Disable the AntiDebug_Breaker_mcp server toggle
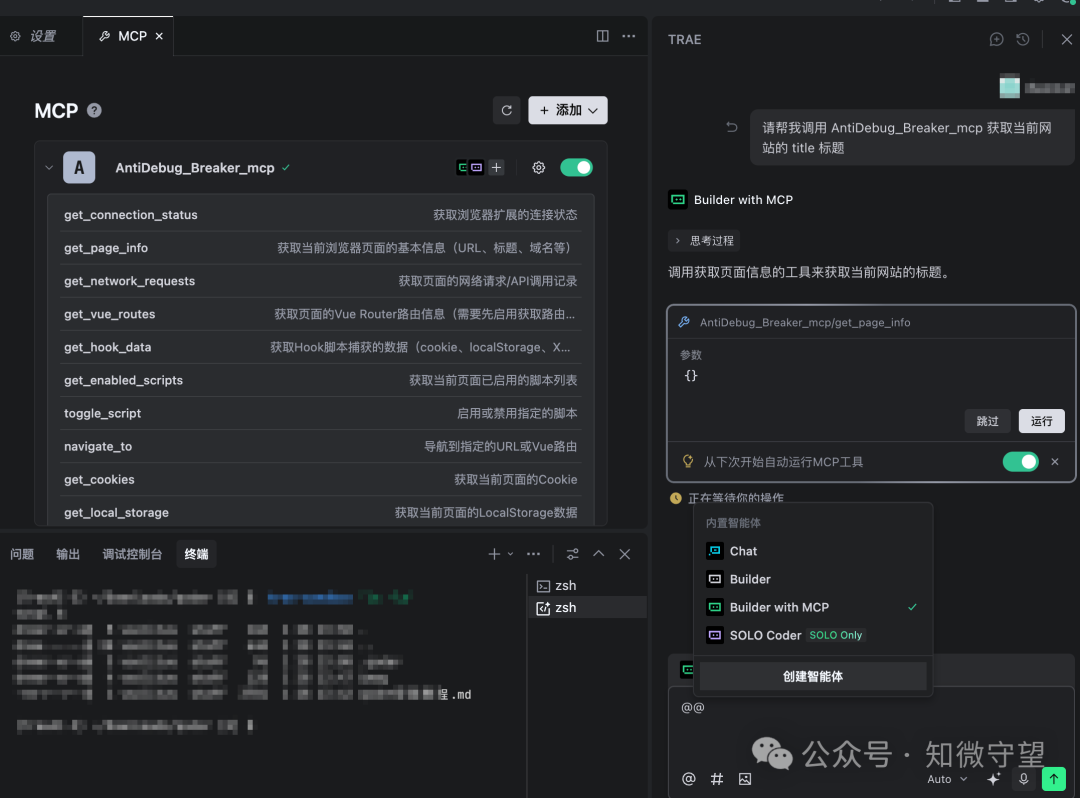The image size is (1080, 798). [x=577, y=167]
